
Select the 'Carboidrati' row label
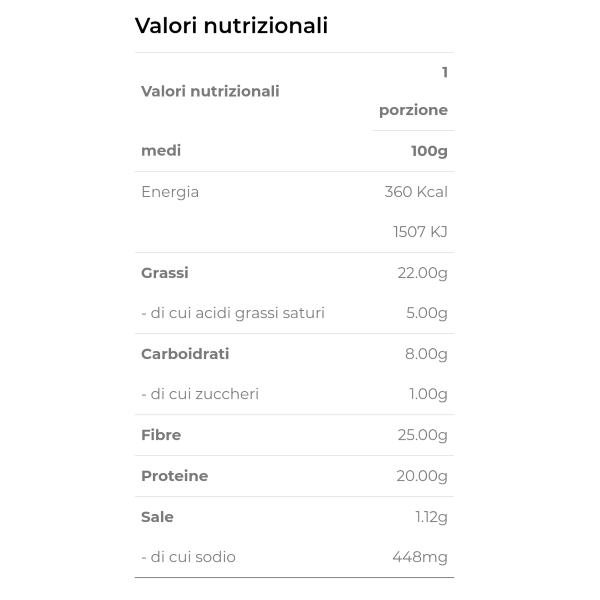[185, 354]
